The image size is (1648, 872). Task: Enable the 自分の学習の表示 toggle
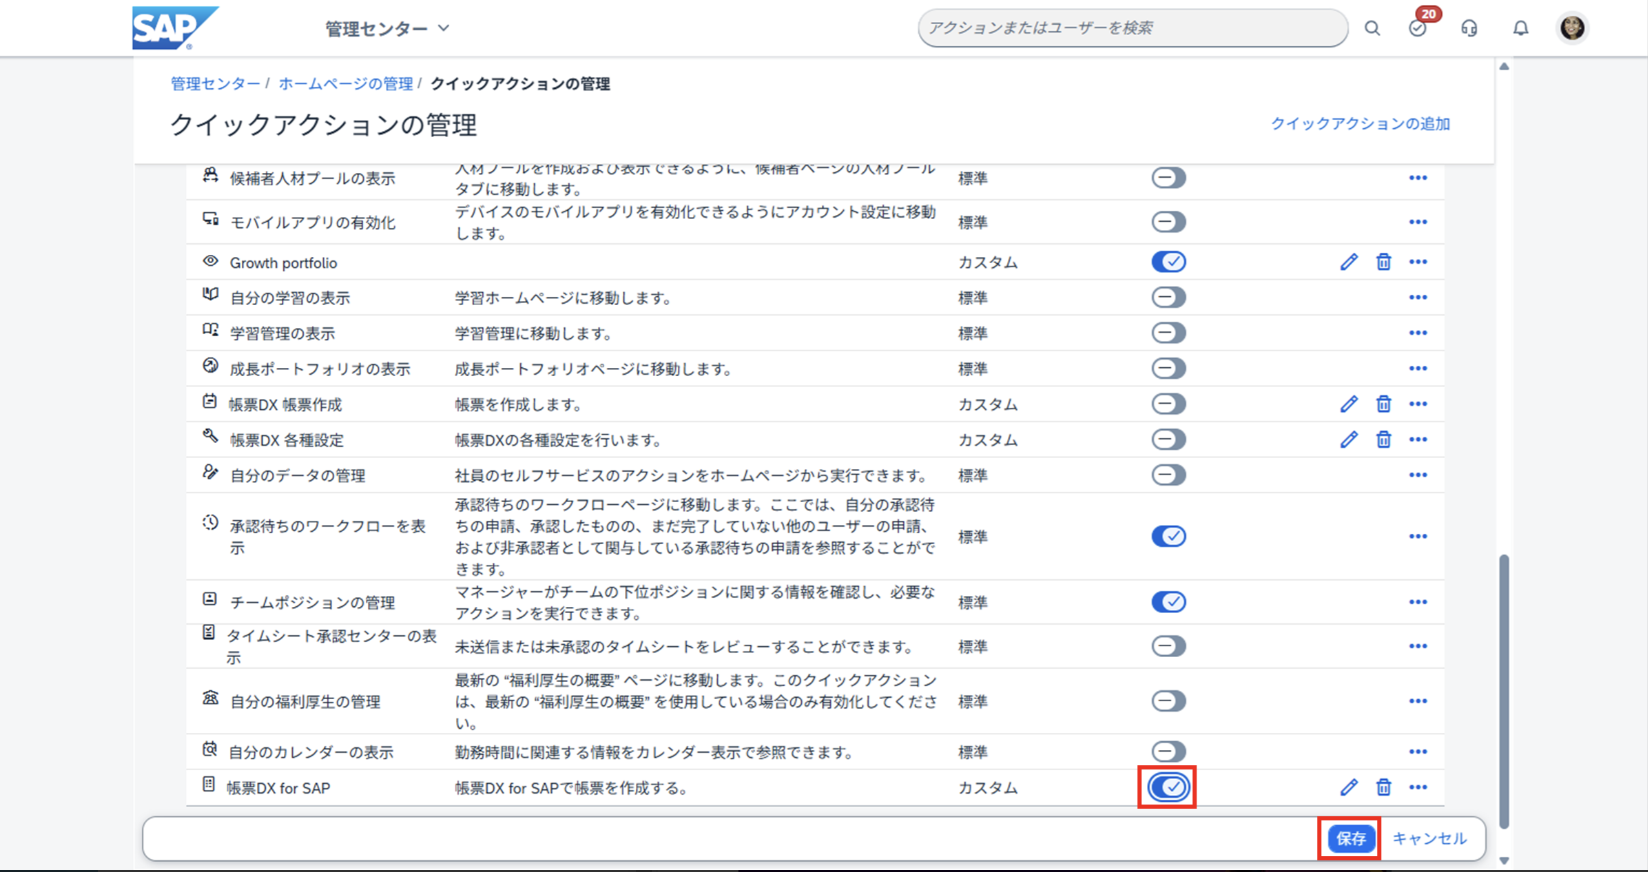[1168, 298]
